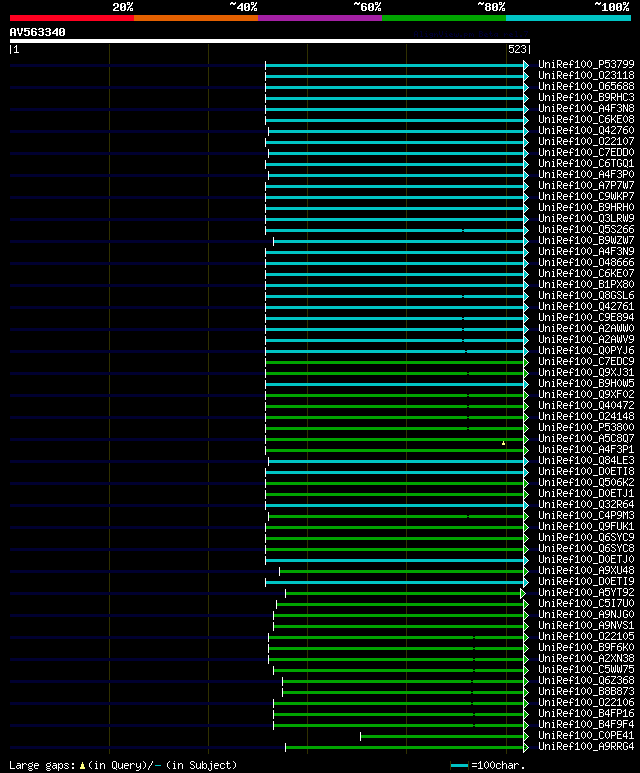Click the yellow gap symbol in the legend

82,766
